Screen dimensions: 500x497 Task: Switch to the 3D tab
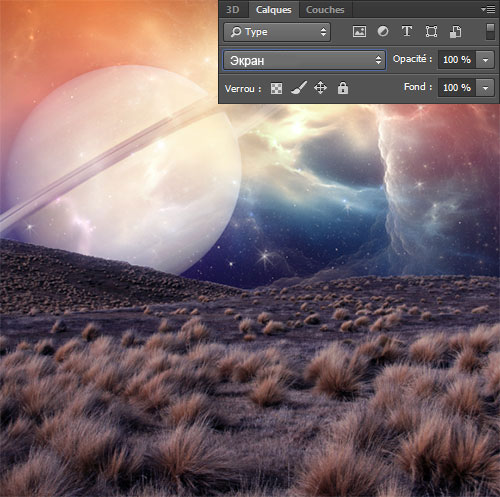click(x=233, y=10)
